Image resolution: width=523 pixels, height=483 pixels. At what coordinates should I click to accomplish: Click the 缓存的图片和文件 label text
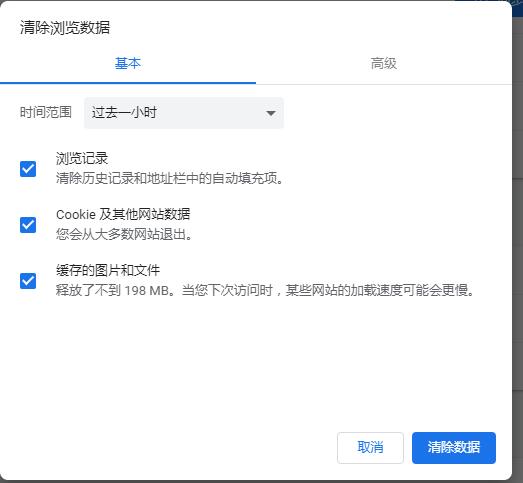click(108, 271)
